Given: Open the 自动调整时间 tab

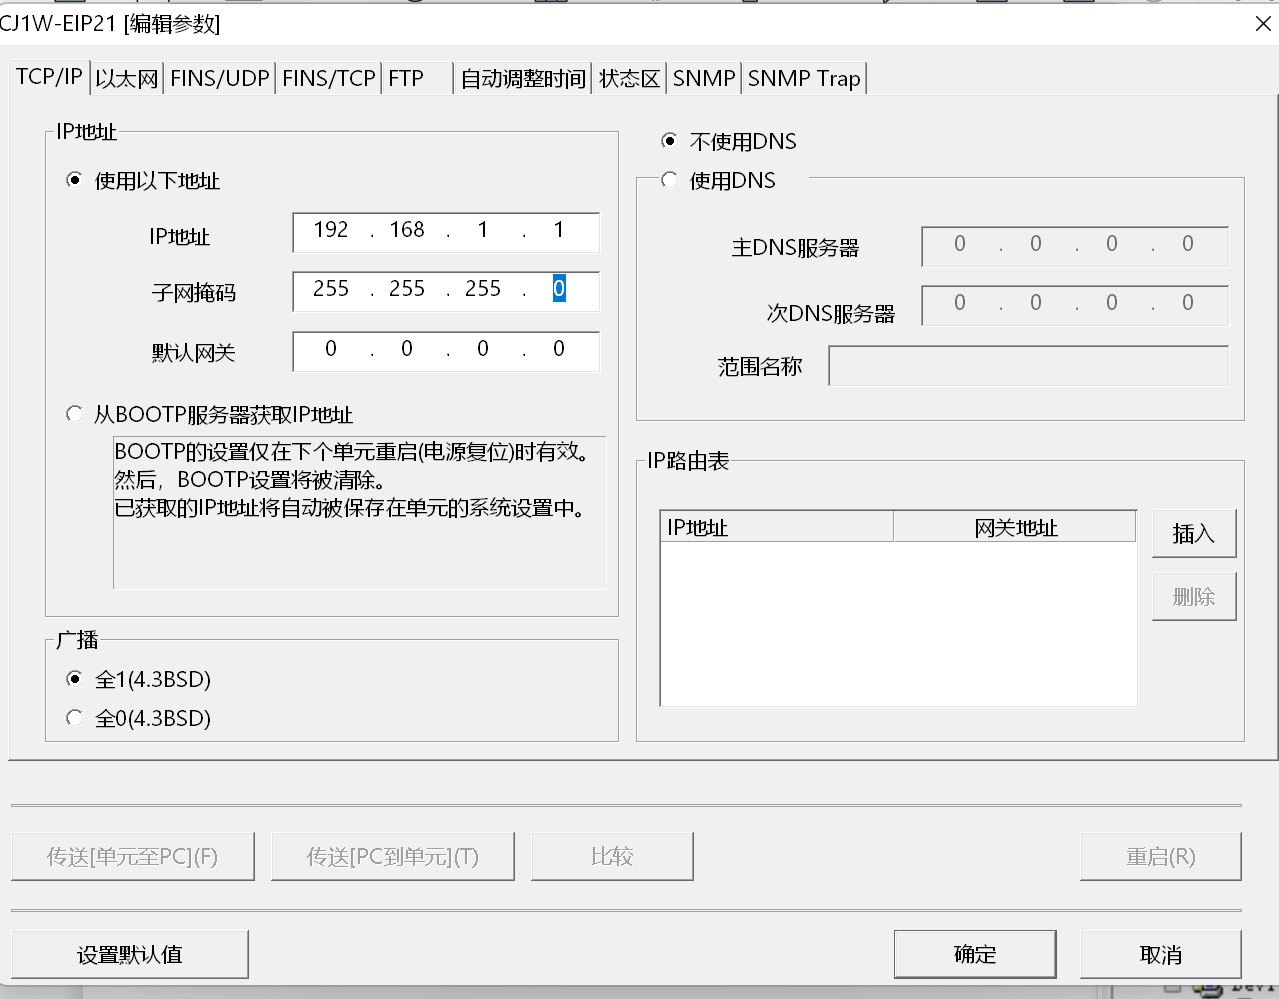Looking at the screenshot, I should coord(523,79).
